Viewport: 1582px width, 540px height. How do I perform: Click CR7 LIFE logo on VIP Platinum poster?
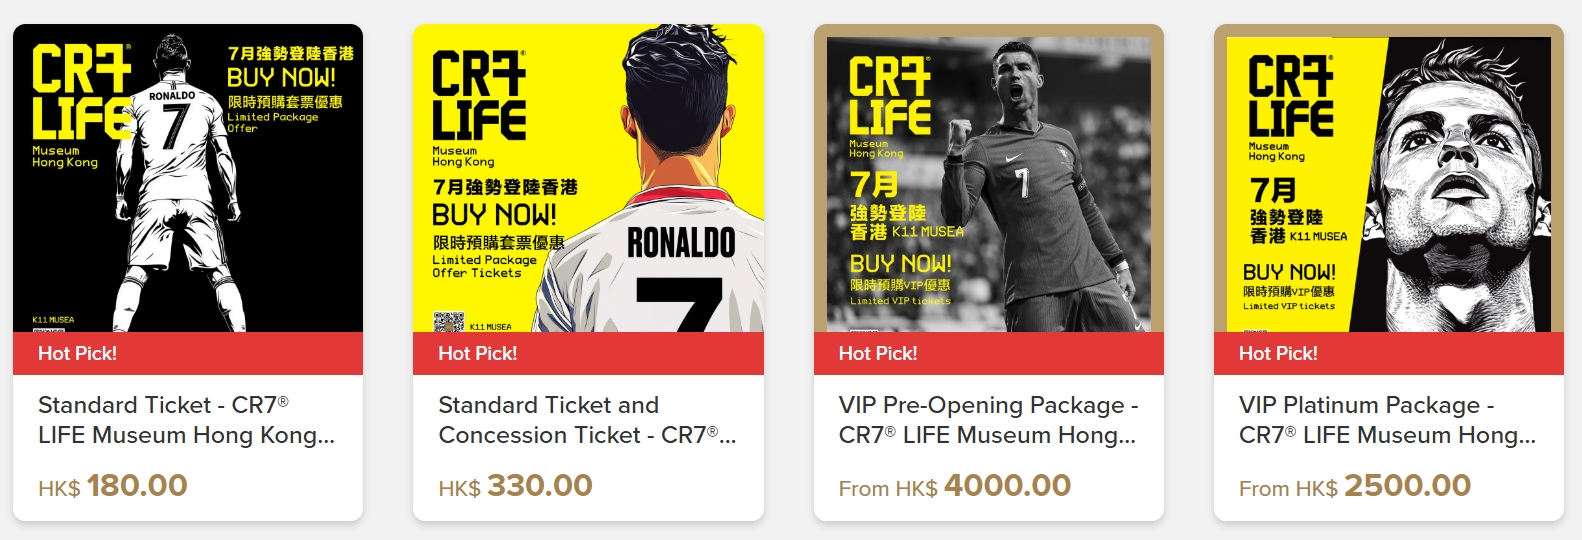(x=1291, y=96)
